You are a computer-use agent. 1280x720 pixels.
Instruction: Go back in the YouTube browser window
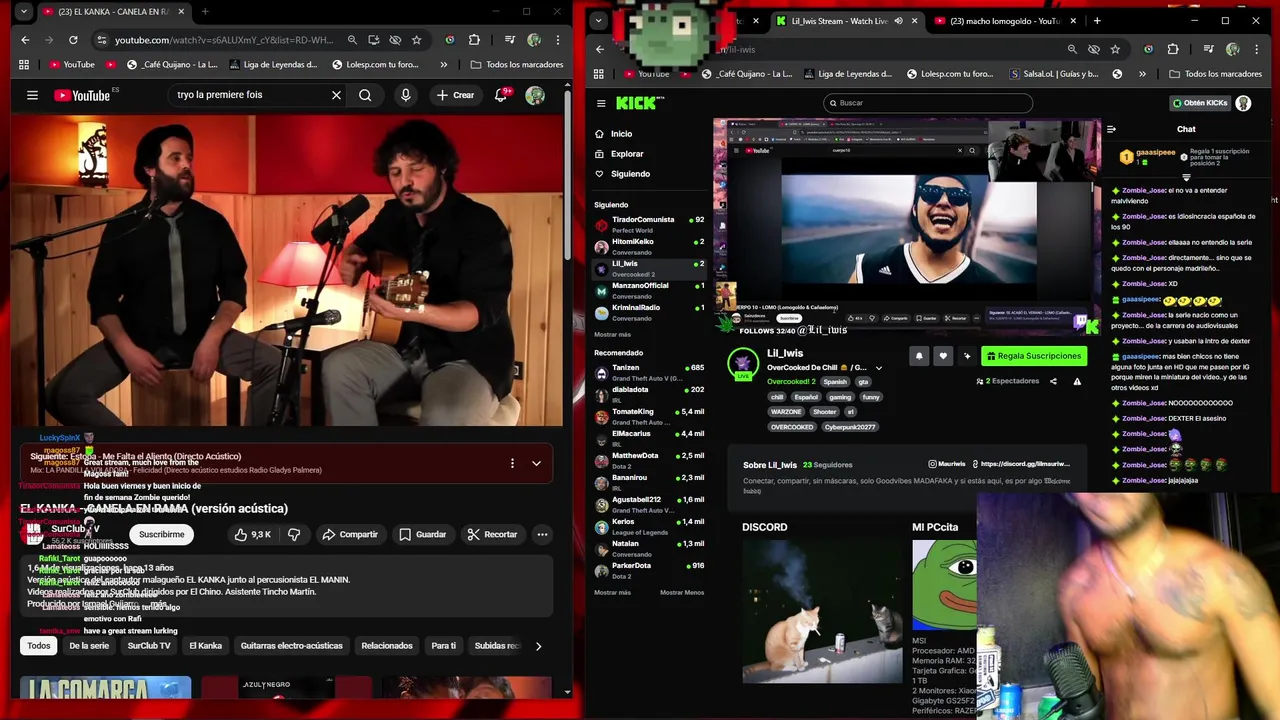(25, 40)
